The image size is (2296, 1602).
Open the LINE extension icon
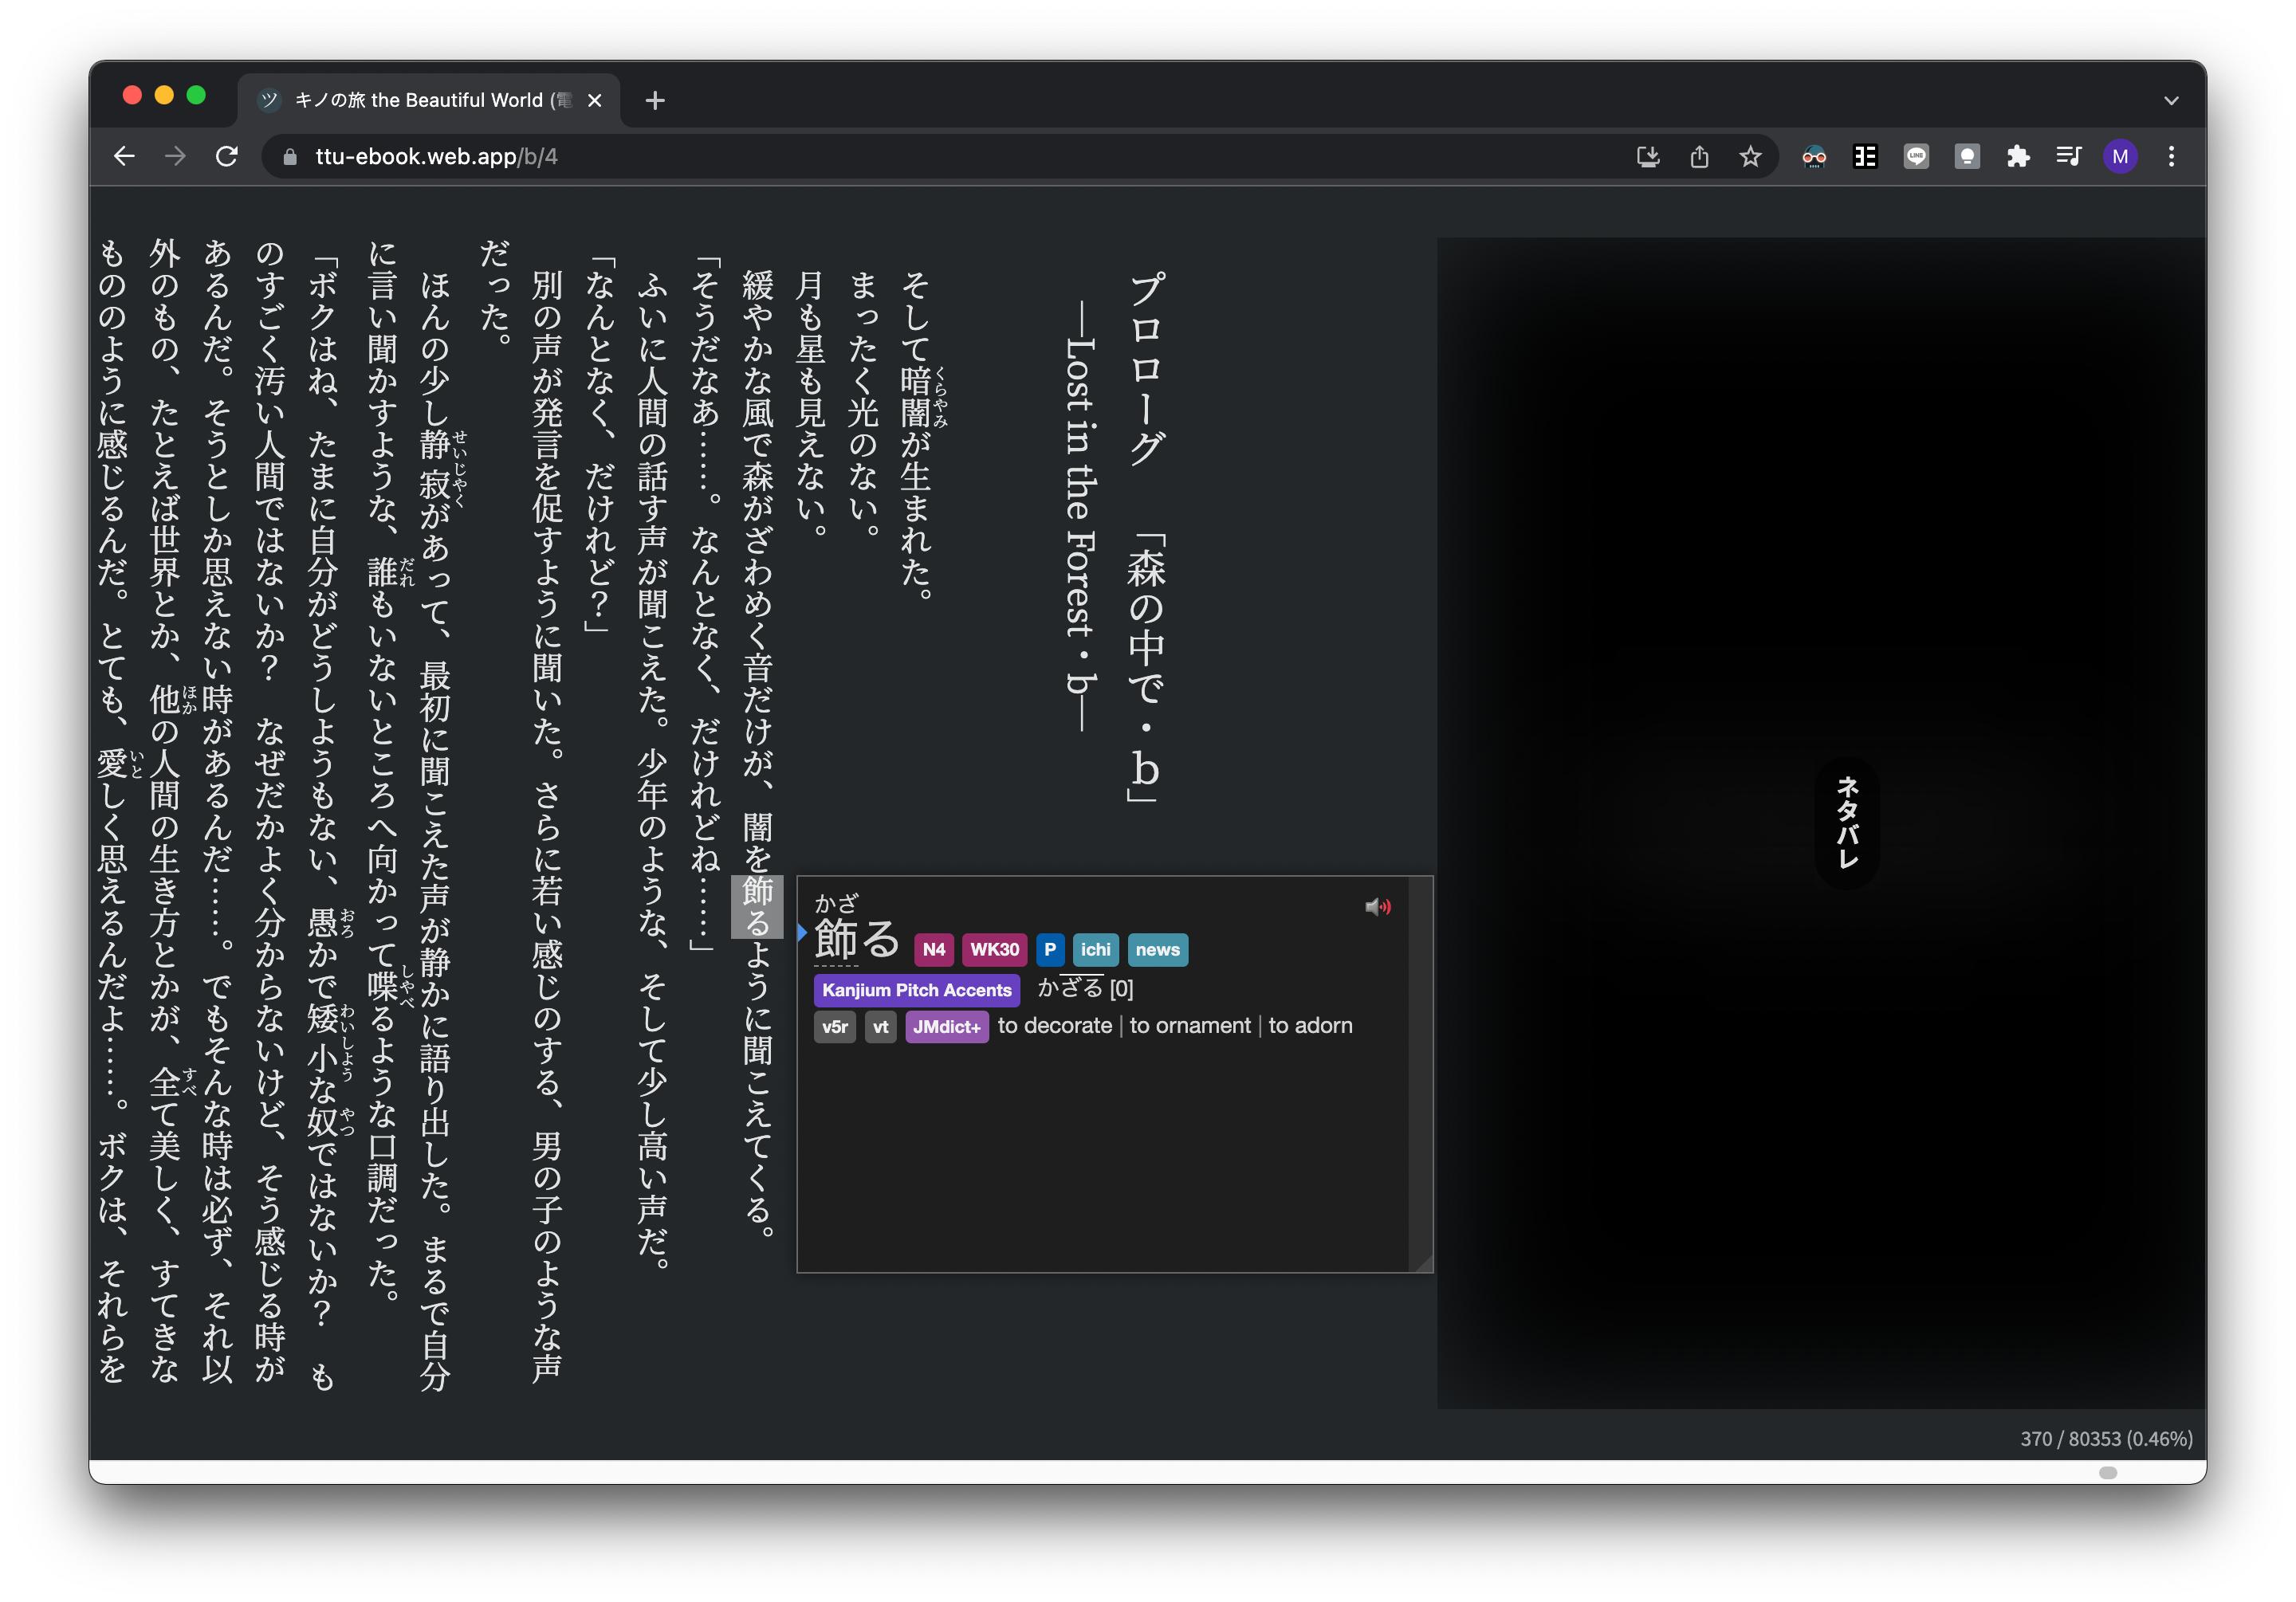tap(1916, 156)
